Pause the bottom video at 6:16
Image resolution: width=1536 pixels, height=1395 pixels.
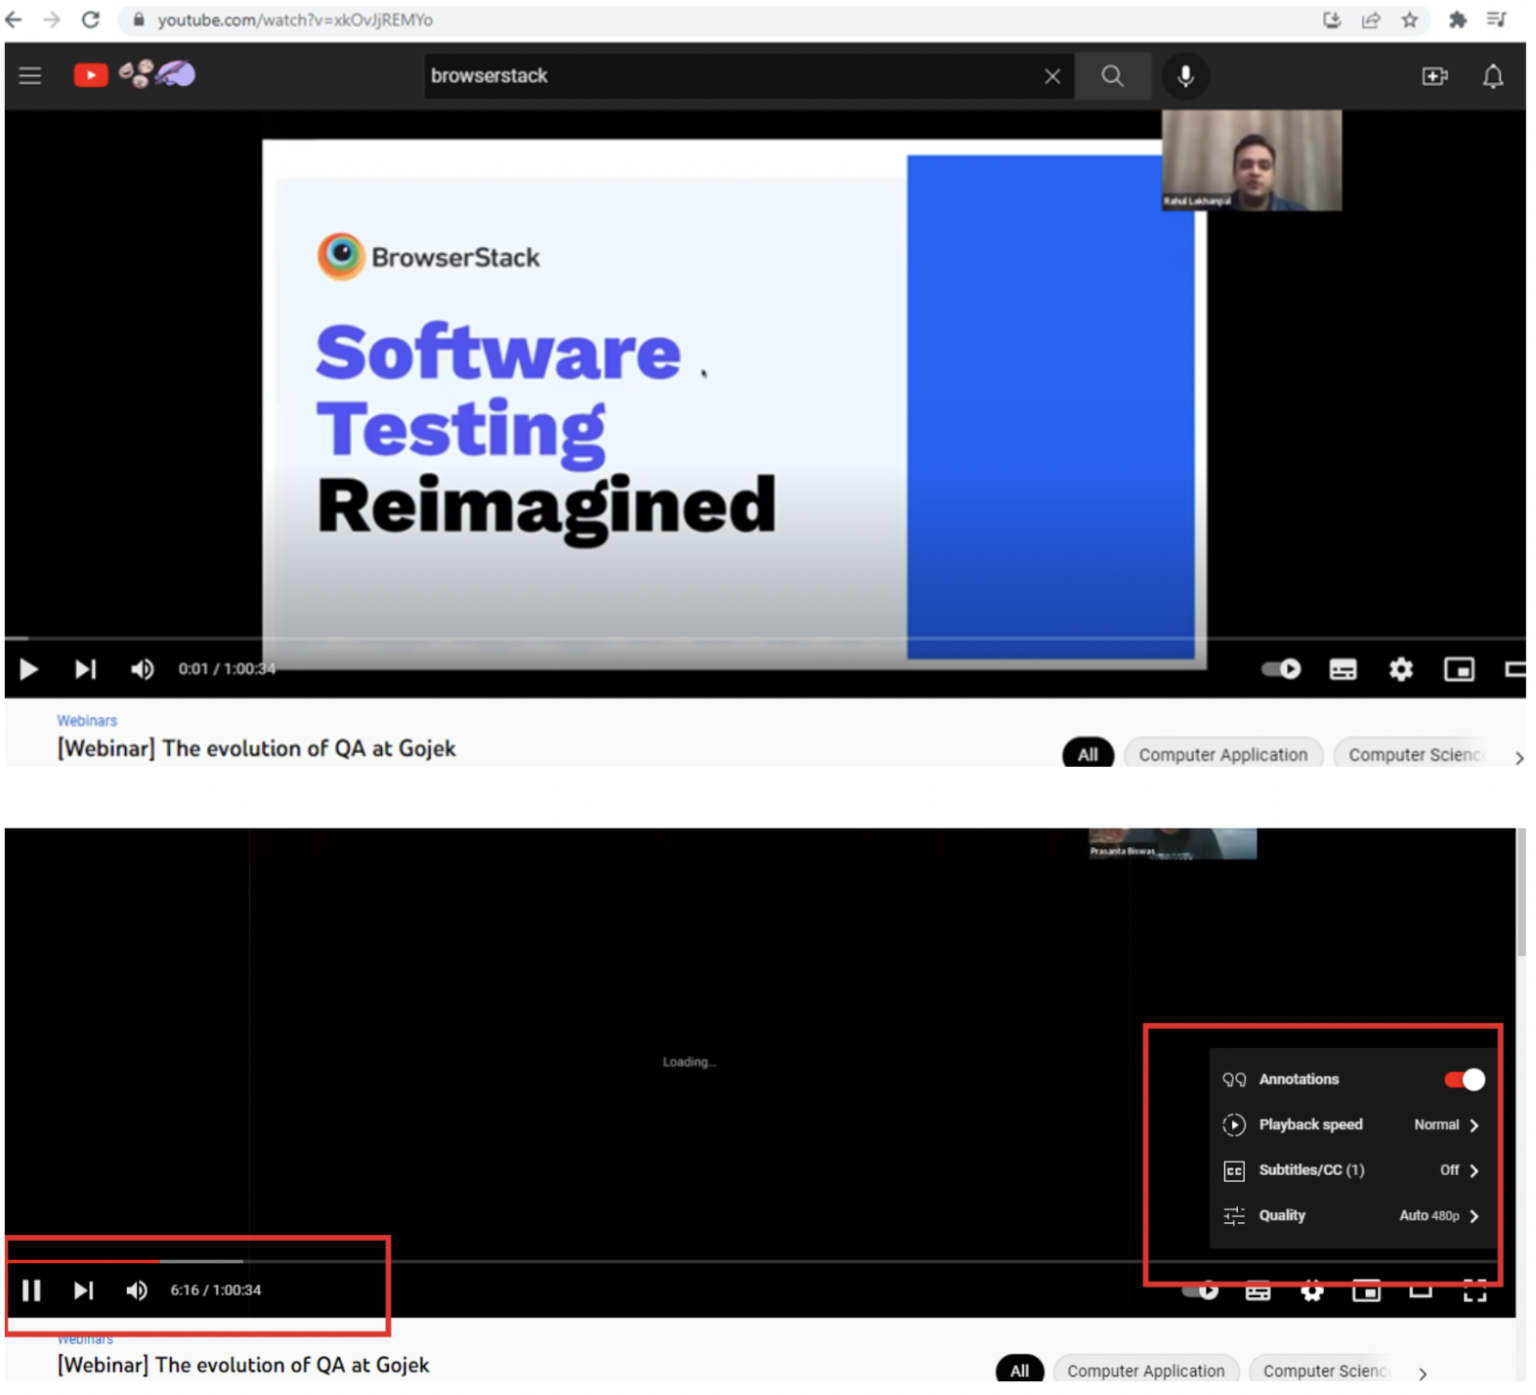coord(31,1290)
